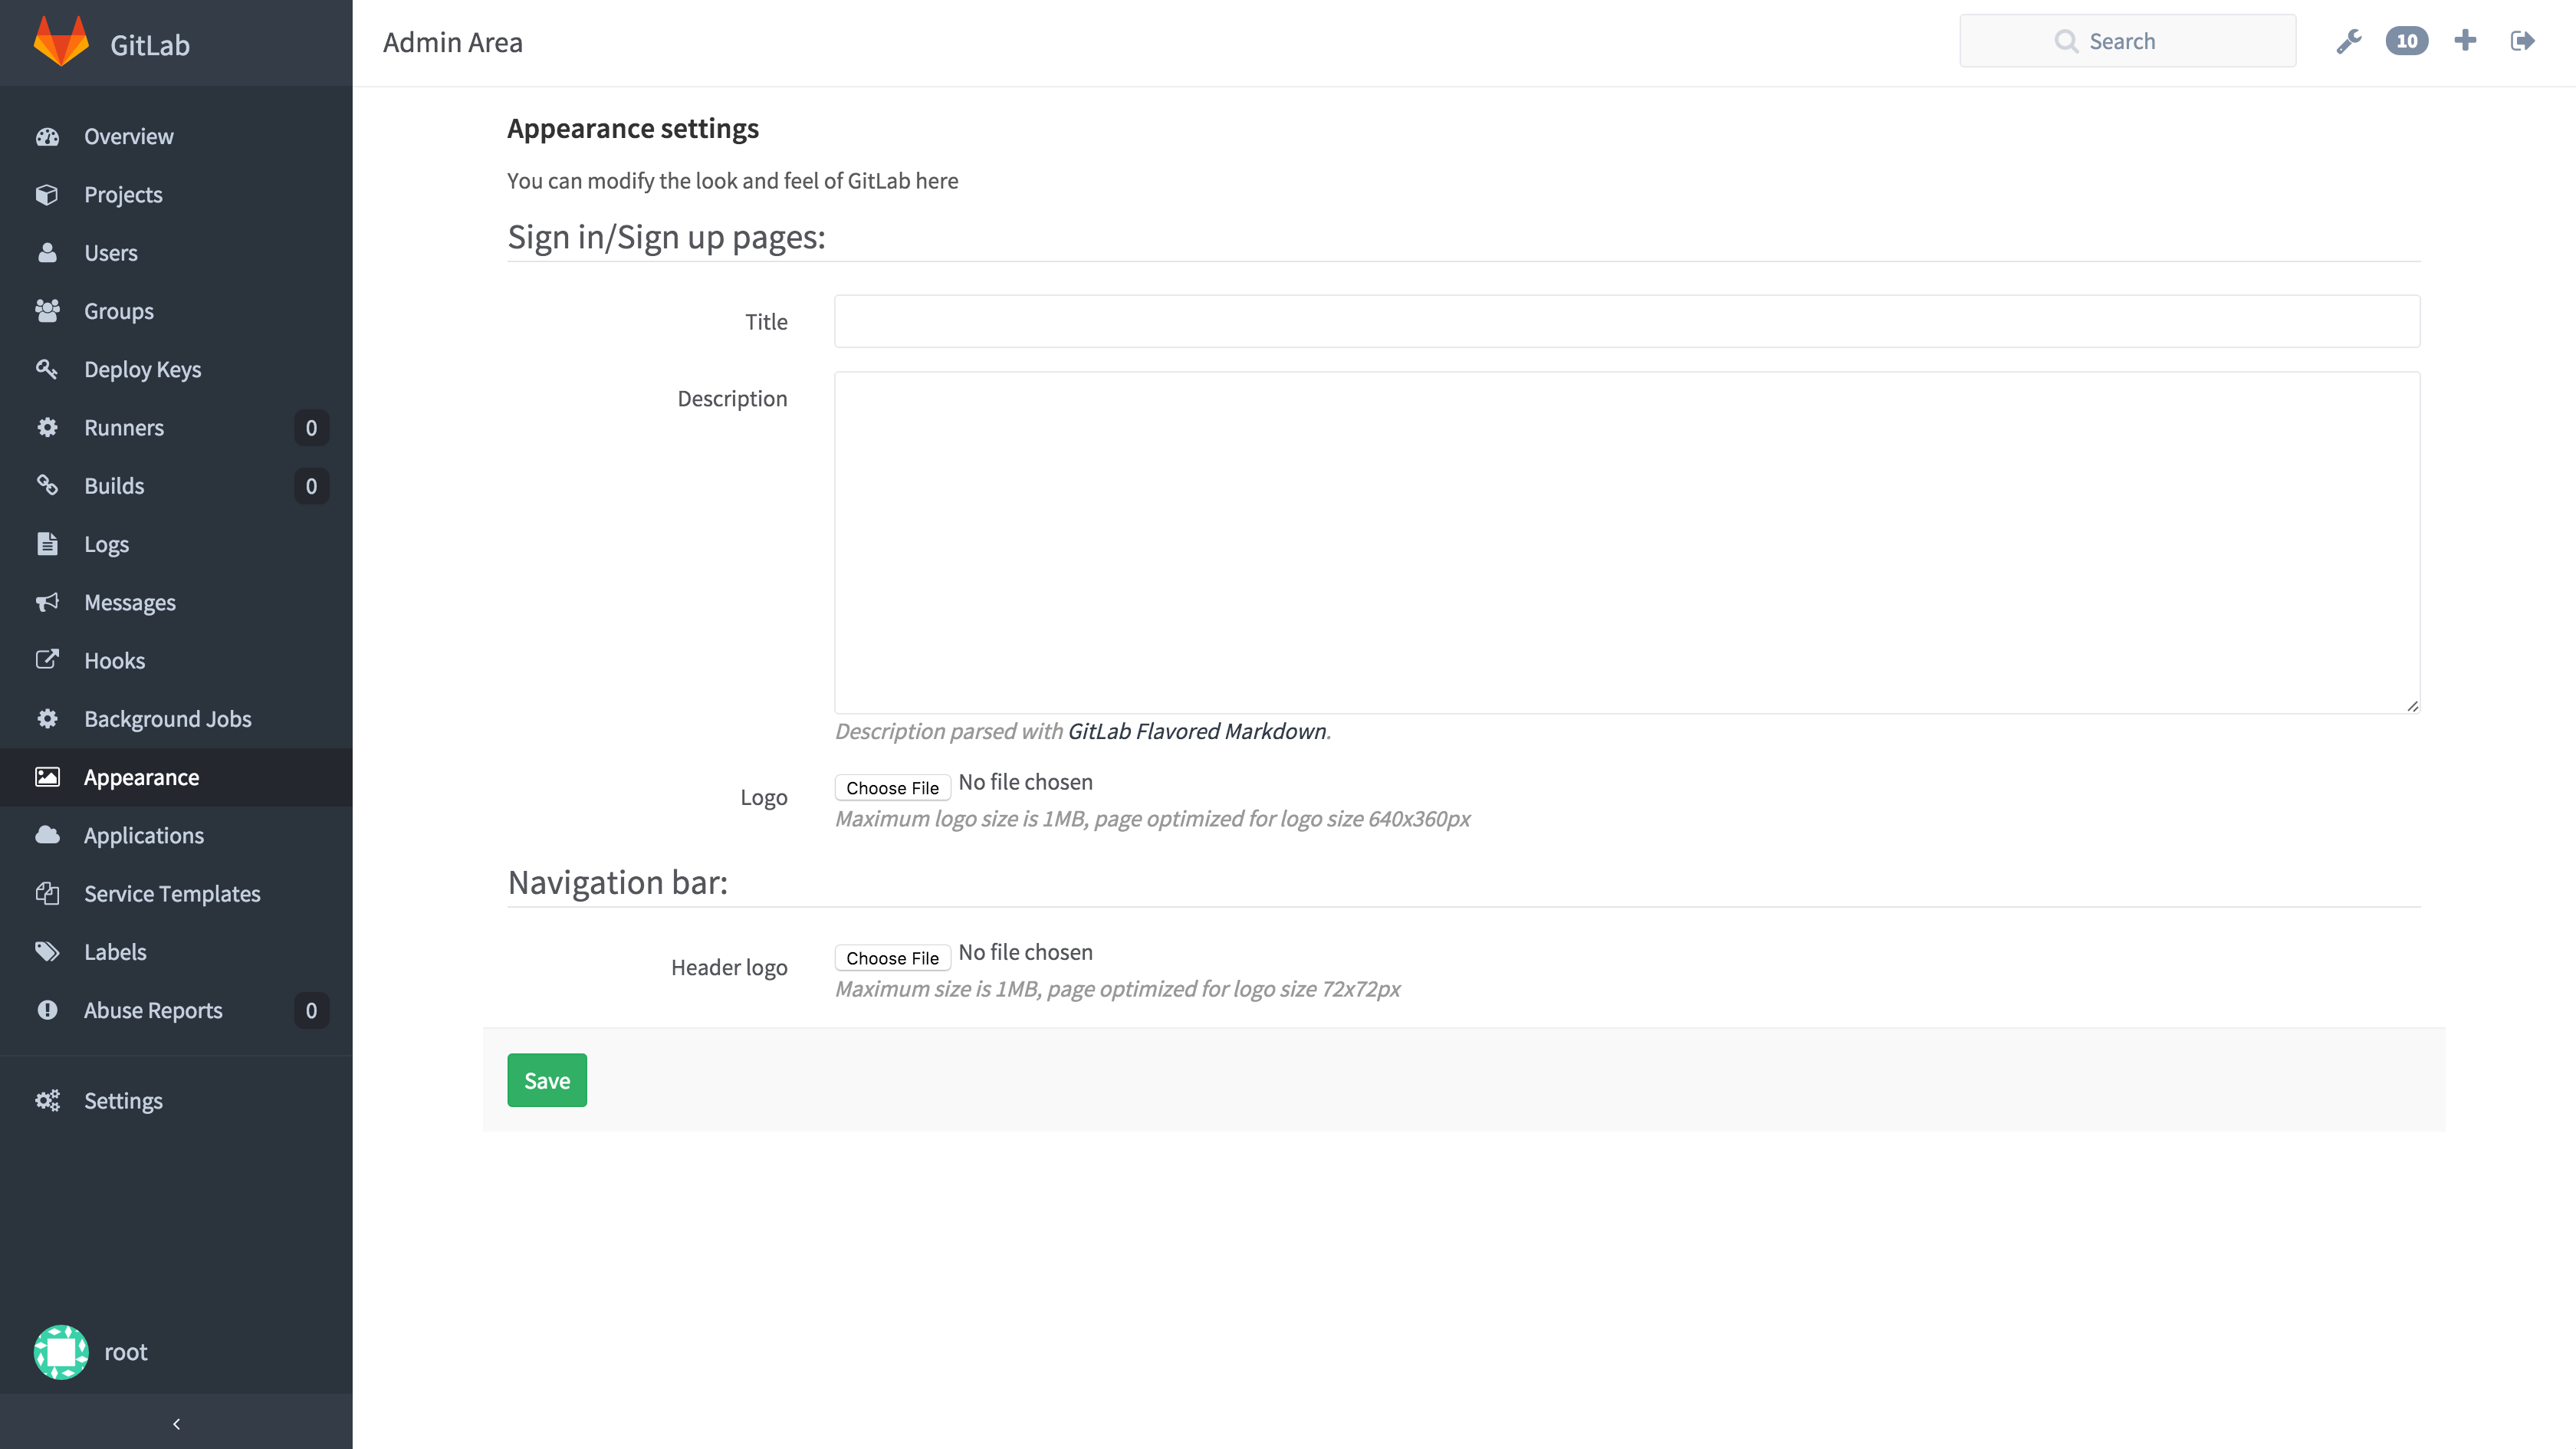Choose a file for the Logo

[x=892, y=787]
